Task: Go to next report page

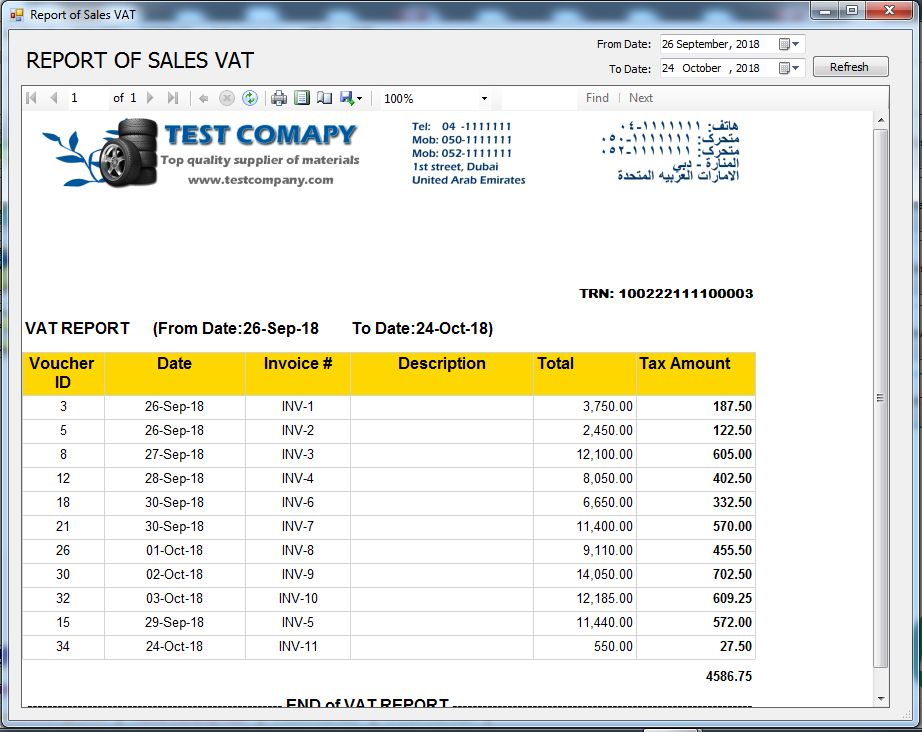Action: coord(150,98)
